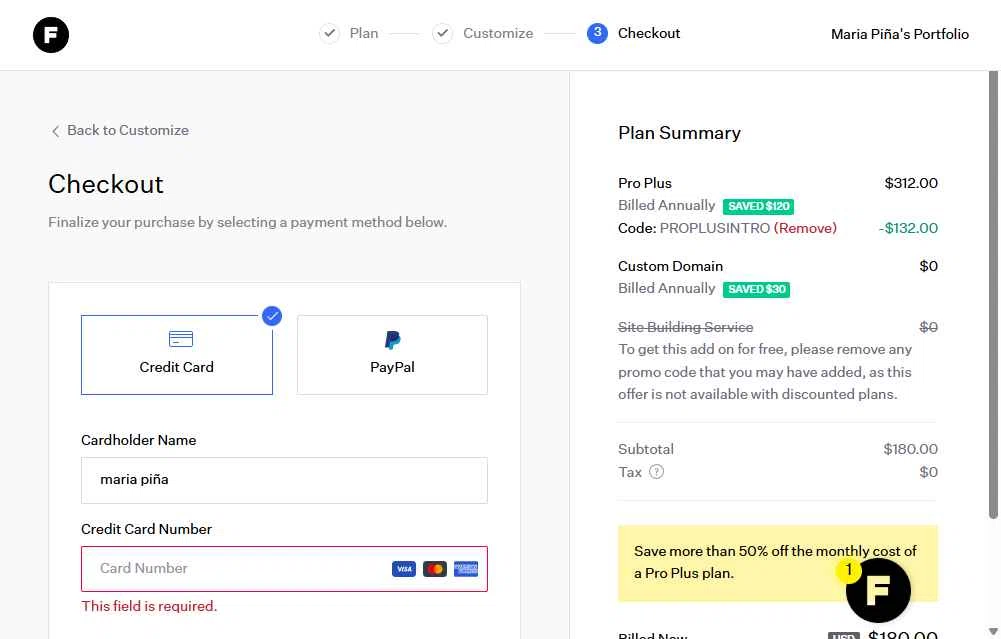Click the Subtotal $180.00 value
This screenshot has width=1001, height=639.
[x=910, y=449]
